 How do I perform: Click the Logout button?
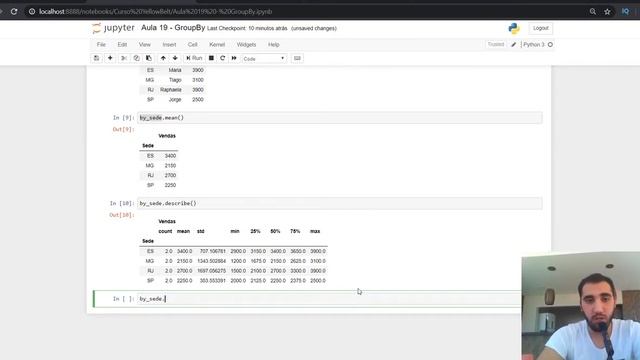(x=540, y=28)
